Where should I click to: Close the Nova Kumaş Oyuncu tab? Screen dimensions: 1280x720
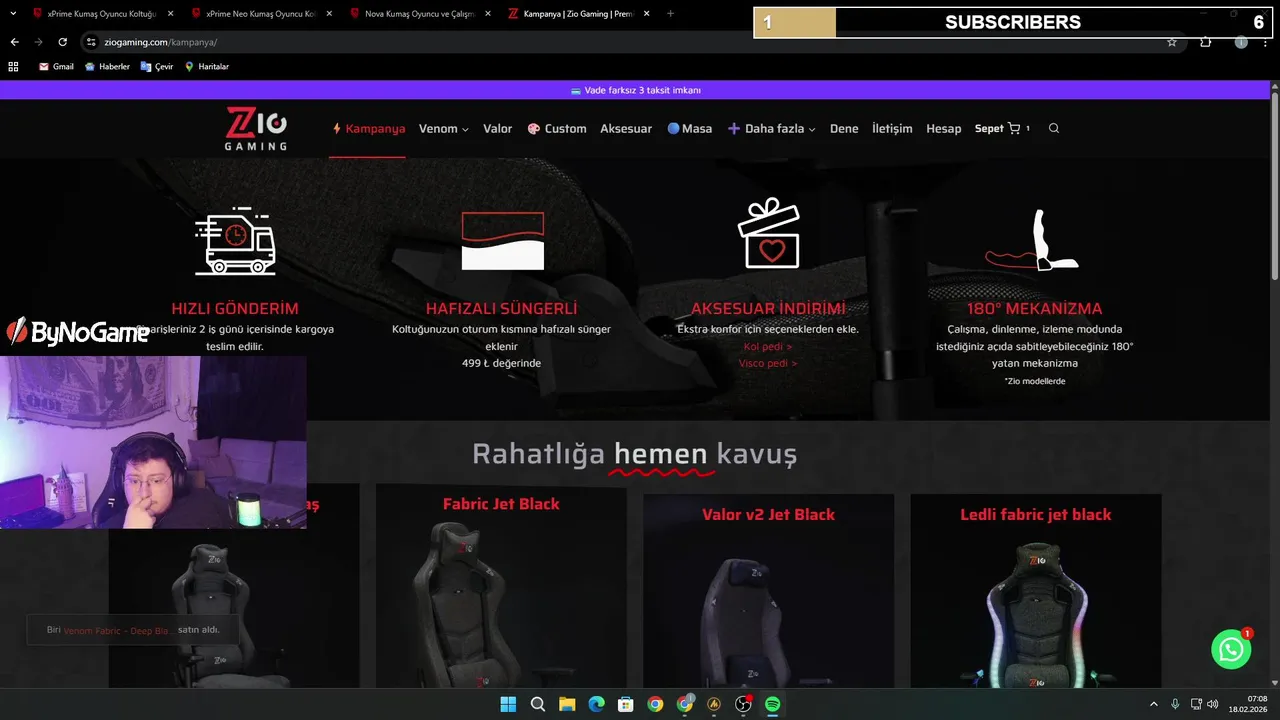tap(488, 14)
